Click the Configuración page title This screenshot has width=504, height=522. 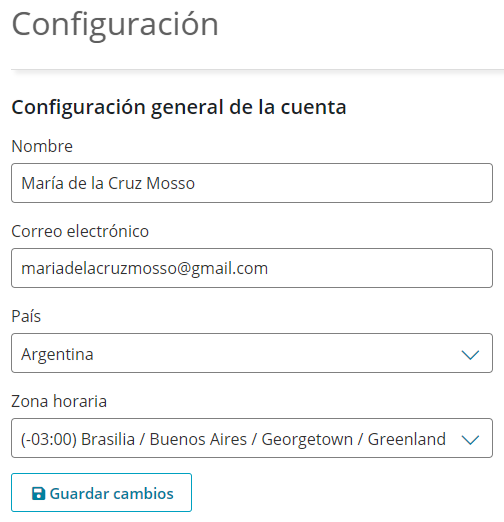coord(115,25)
